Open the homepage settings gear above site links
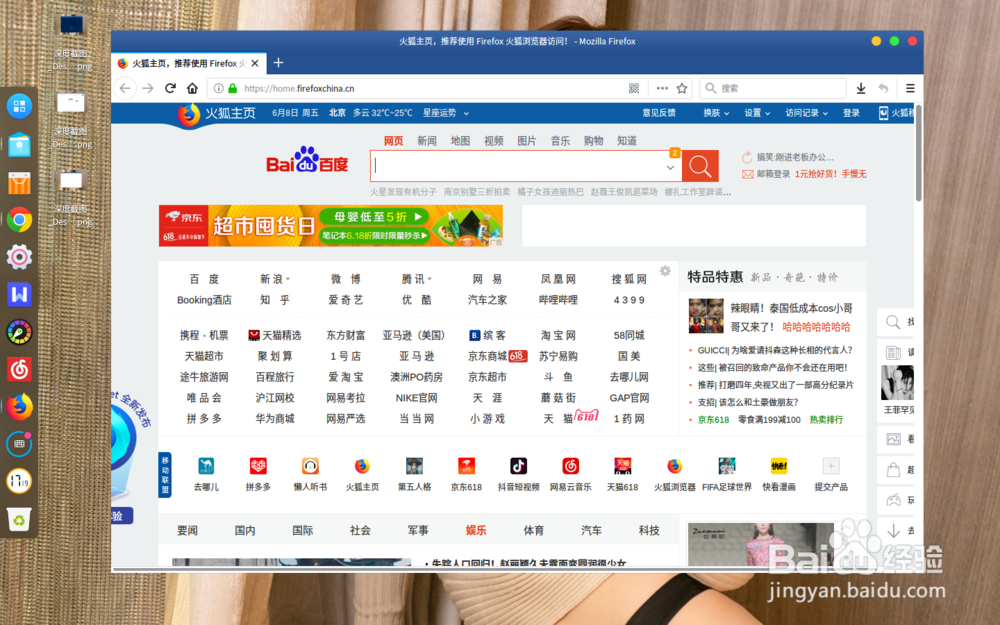The height and width of the screenshot is (625, 1000). coord(665,270)
